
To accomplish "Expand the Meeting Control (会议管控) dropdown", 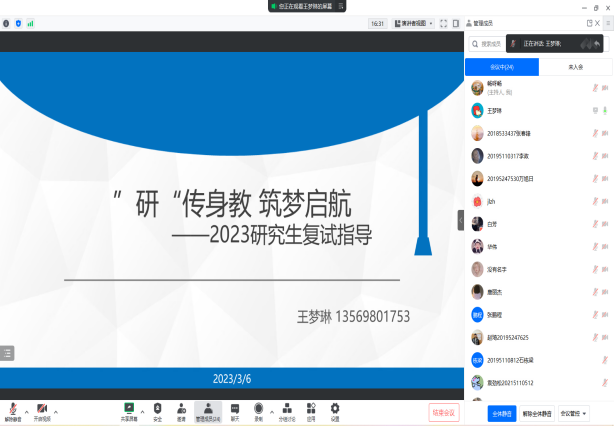I will click(x=573, y=412).
